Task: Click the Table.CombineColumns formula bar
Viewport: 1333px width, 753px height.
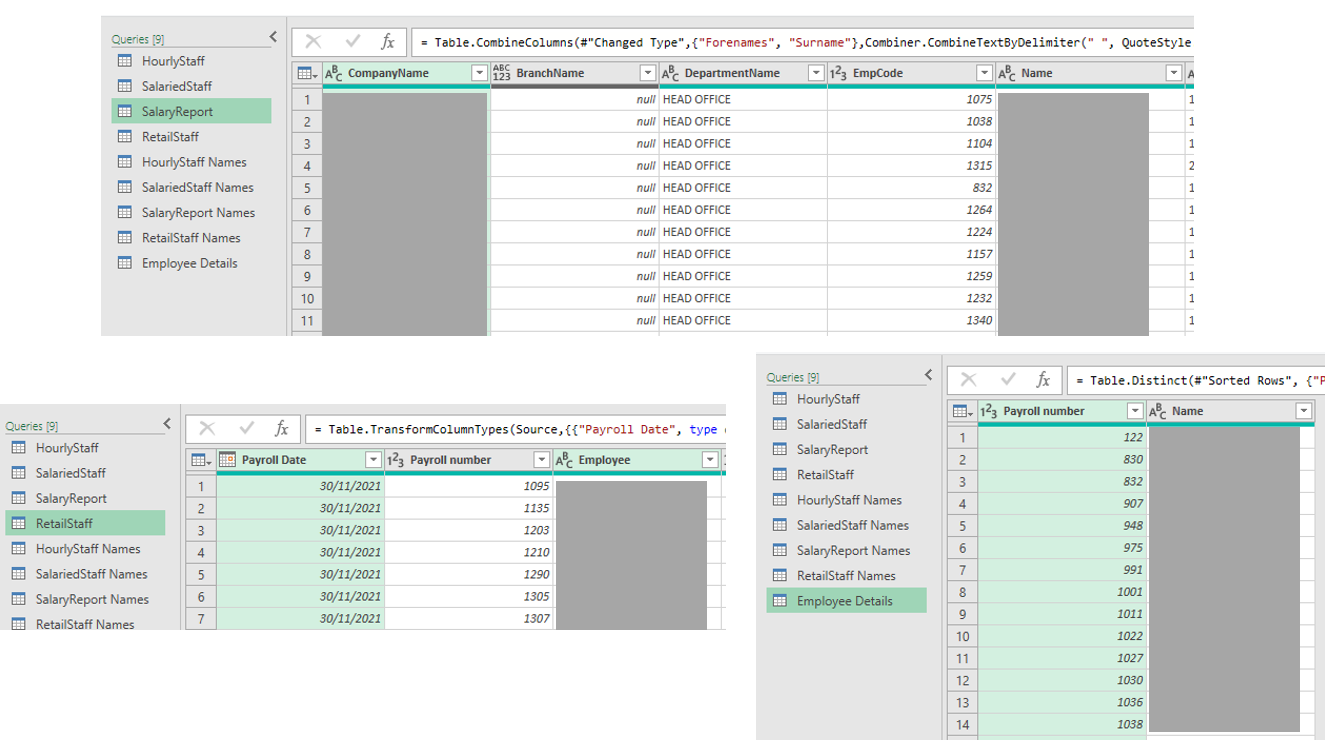Action: point(802,42)
